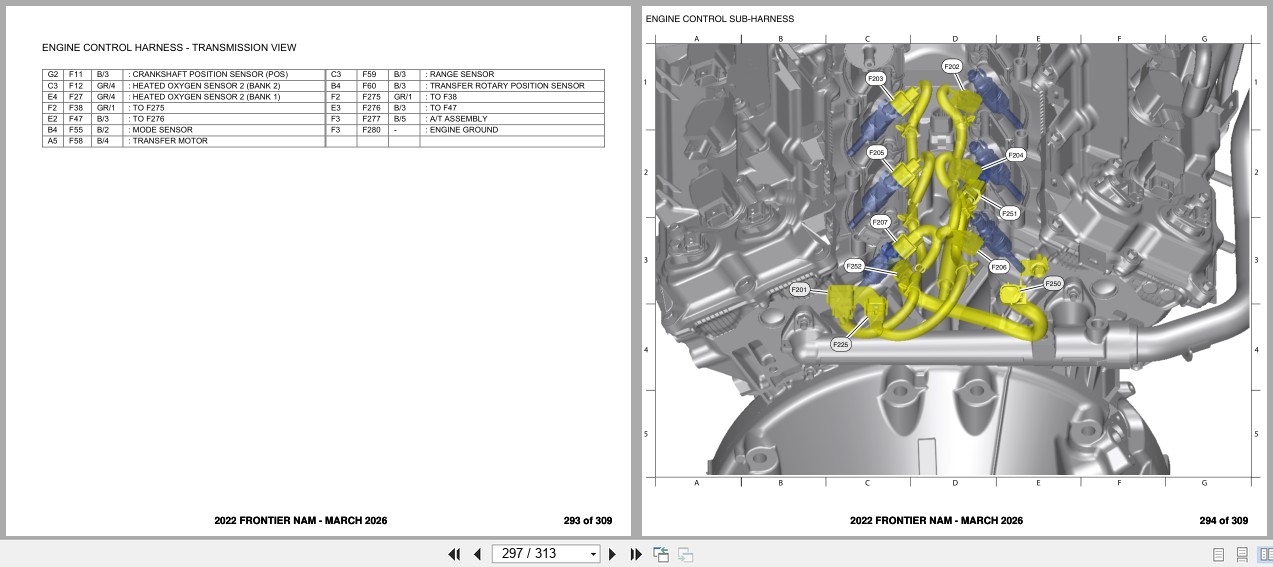Click the right page 2022 FRONTIER NAM footer

[x=936, y=521]
